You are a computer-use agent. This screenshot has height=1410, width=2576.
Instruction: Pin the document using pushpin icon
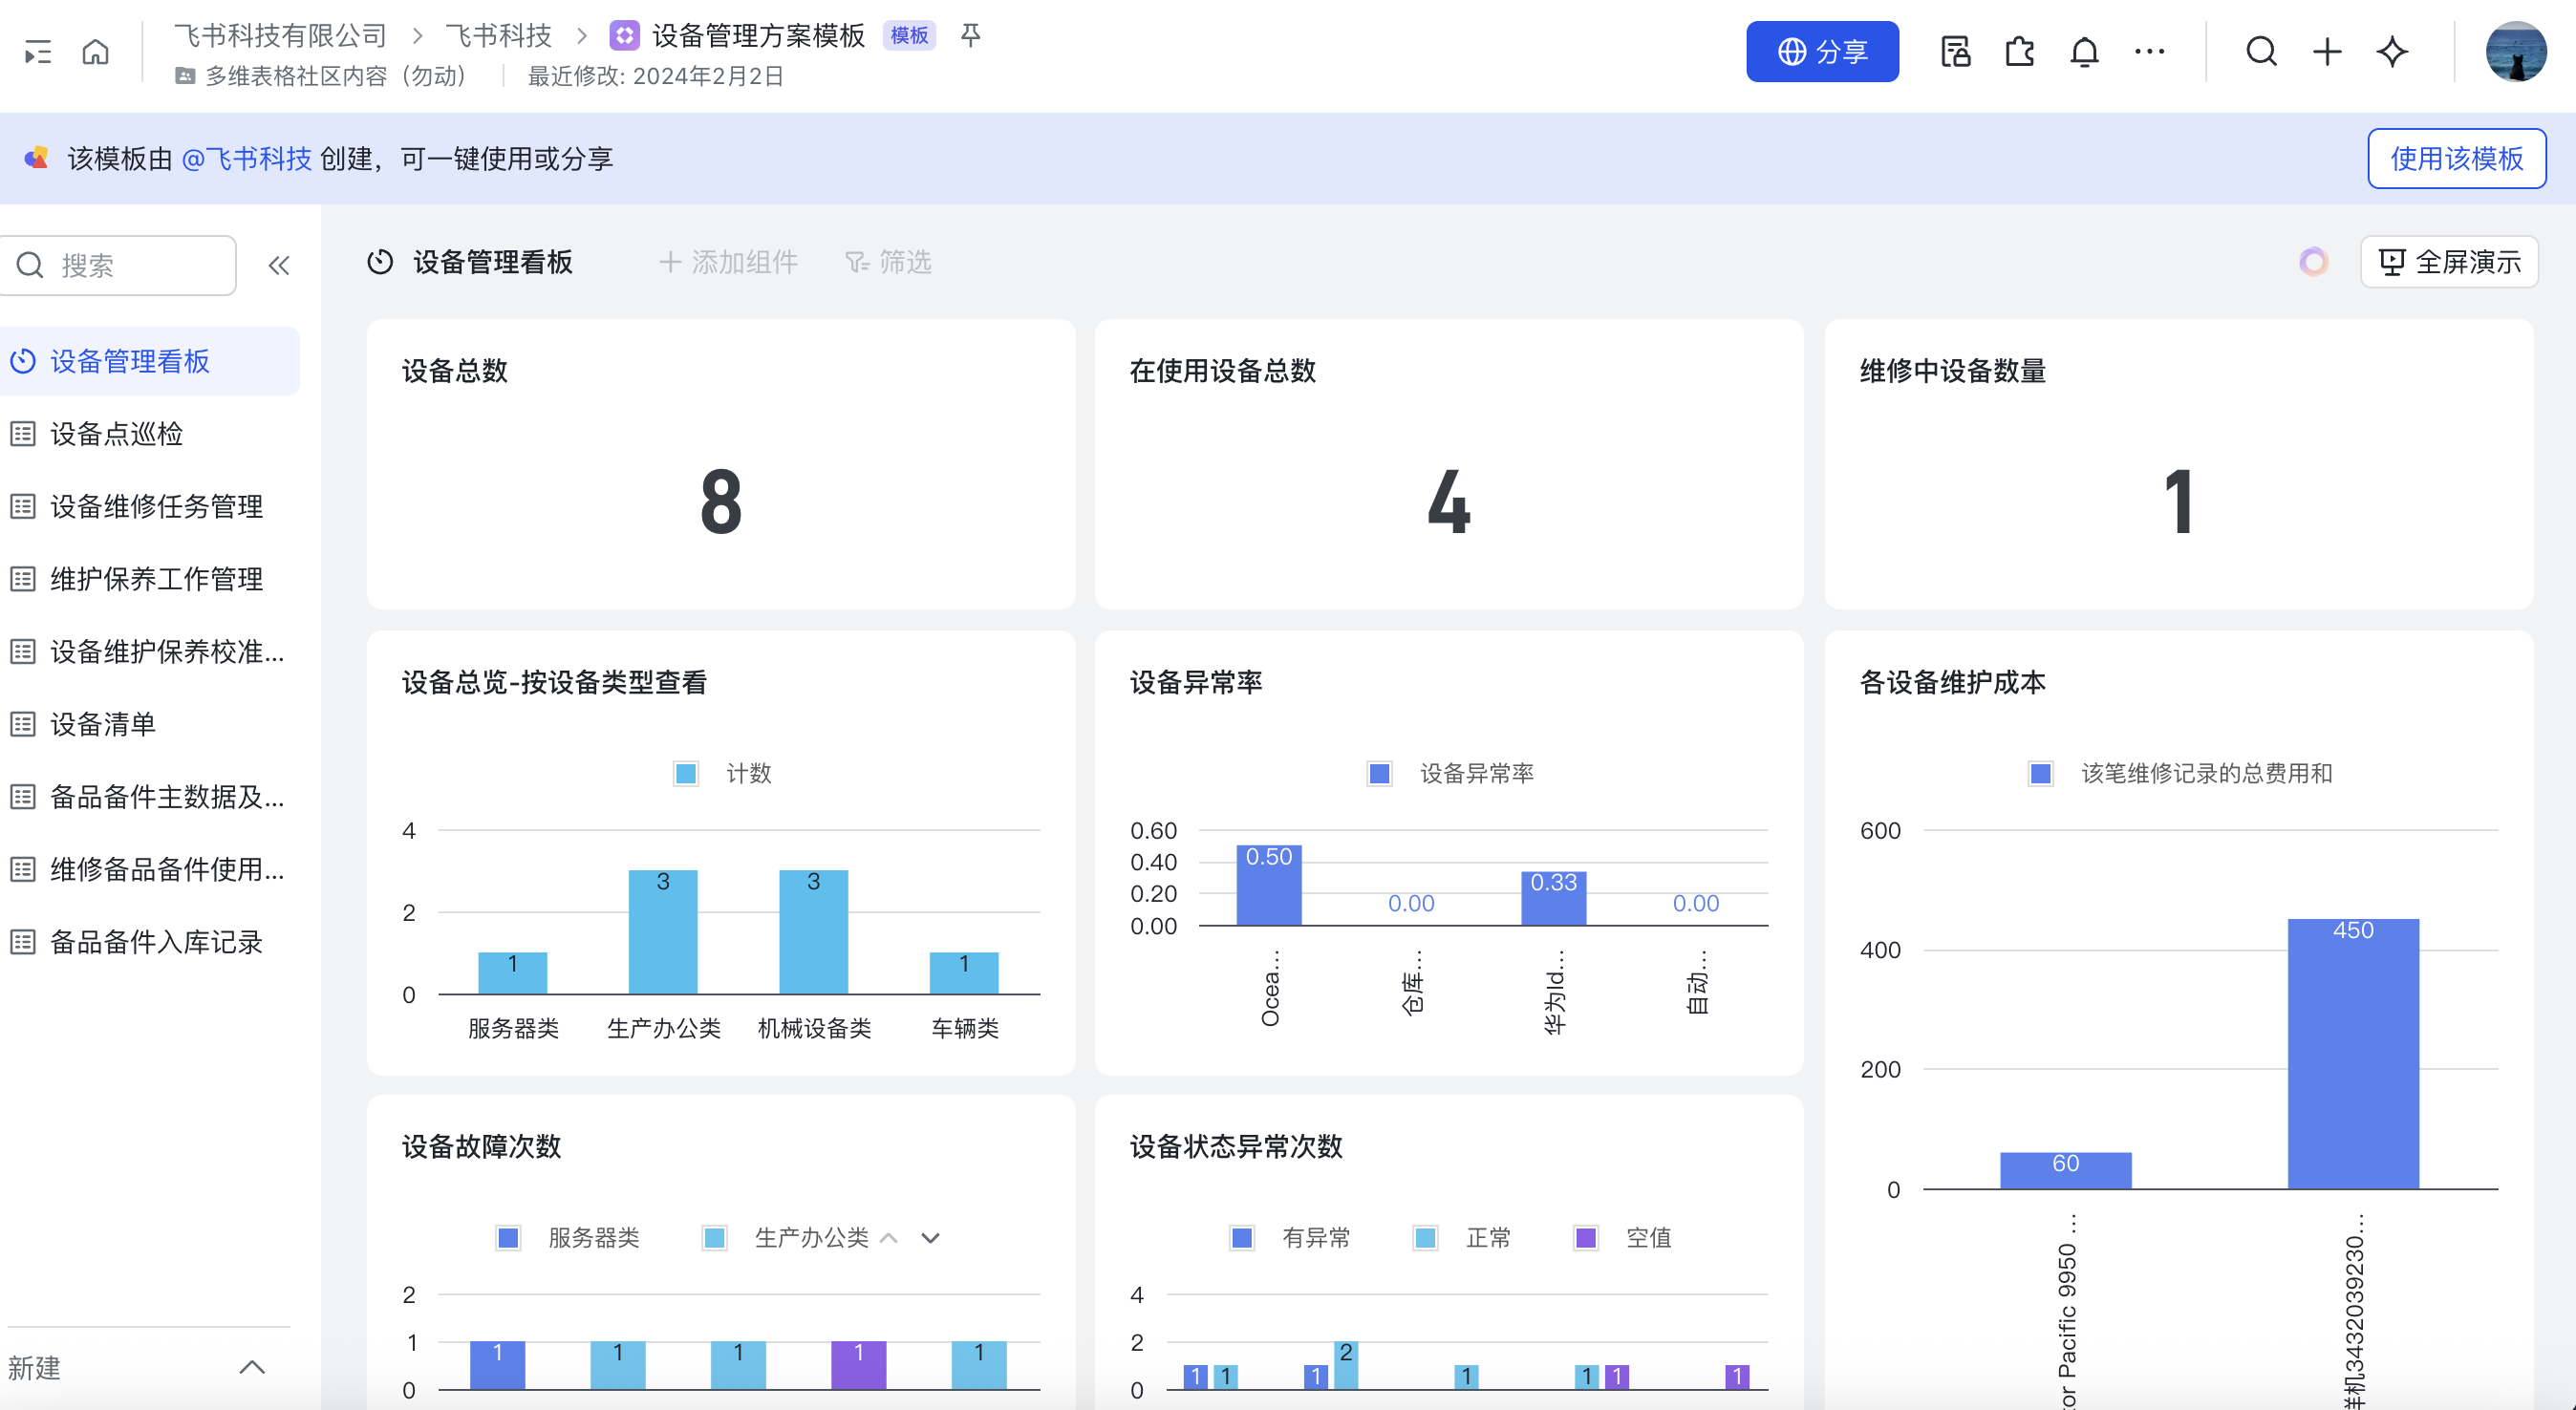[970, 36]
